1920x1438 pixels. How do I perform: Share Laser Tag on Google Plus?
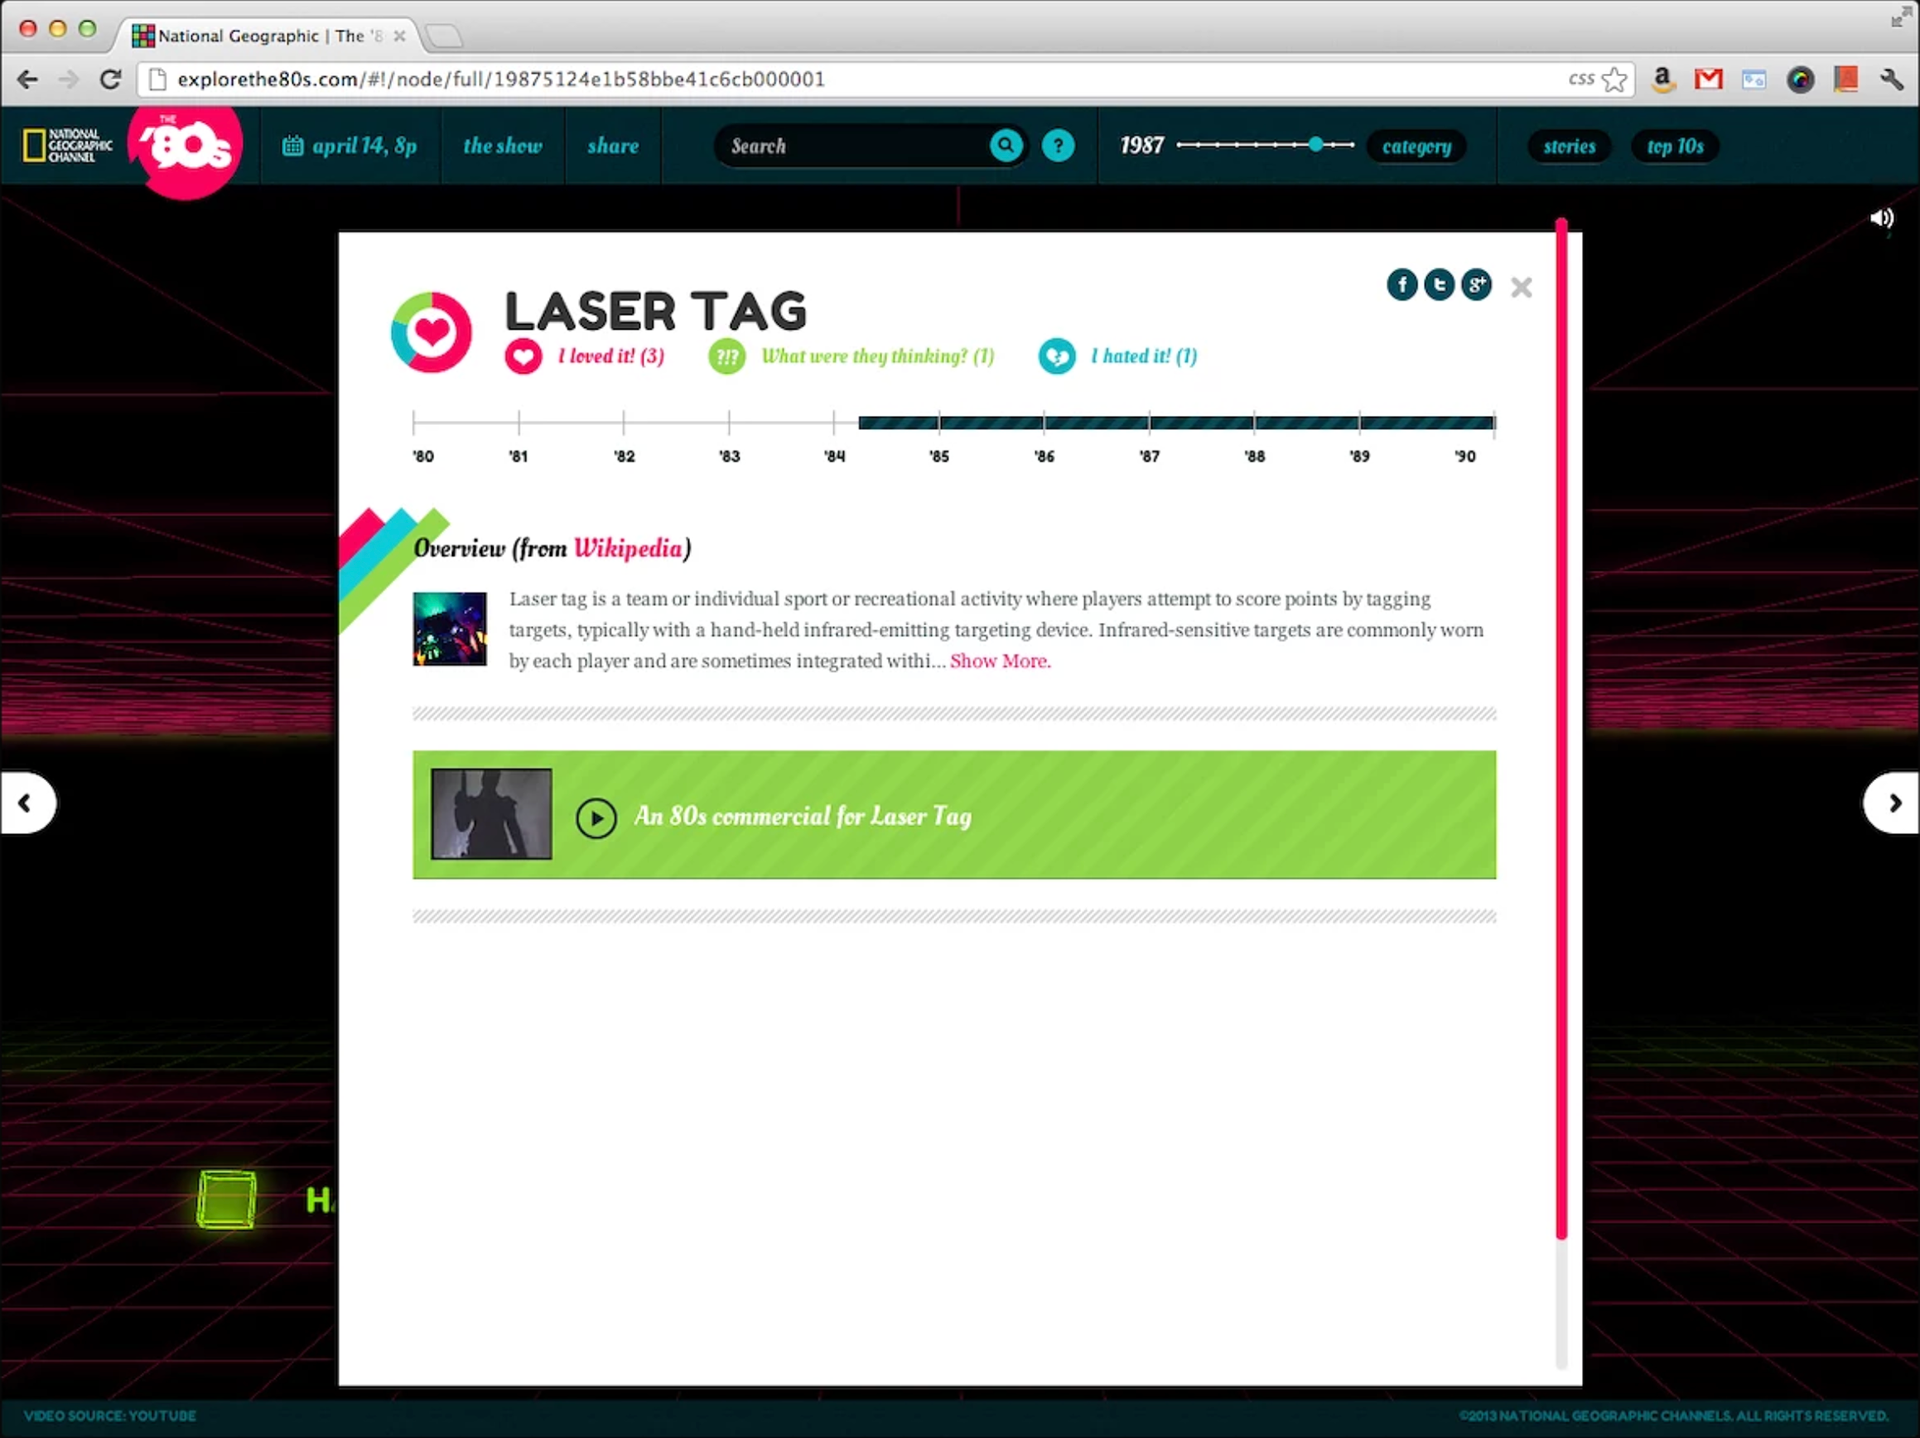(x=1476, y=285)
